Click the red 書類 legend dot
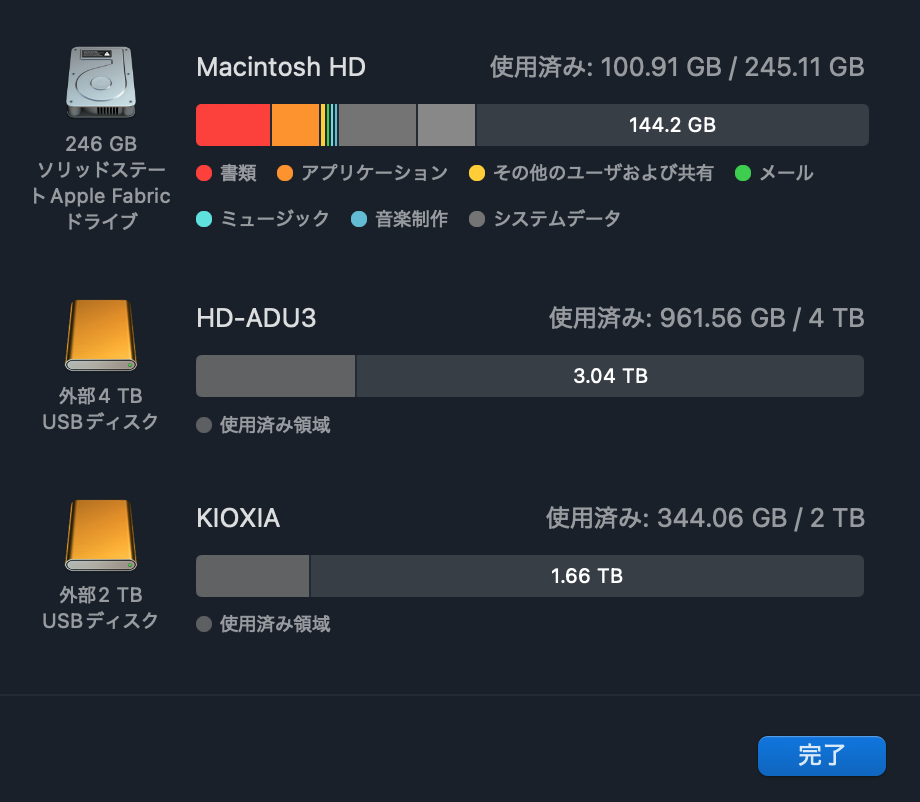Screen dimensions: 920x802 204,173
